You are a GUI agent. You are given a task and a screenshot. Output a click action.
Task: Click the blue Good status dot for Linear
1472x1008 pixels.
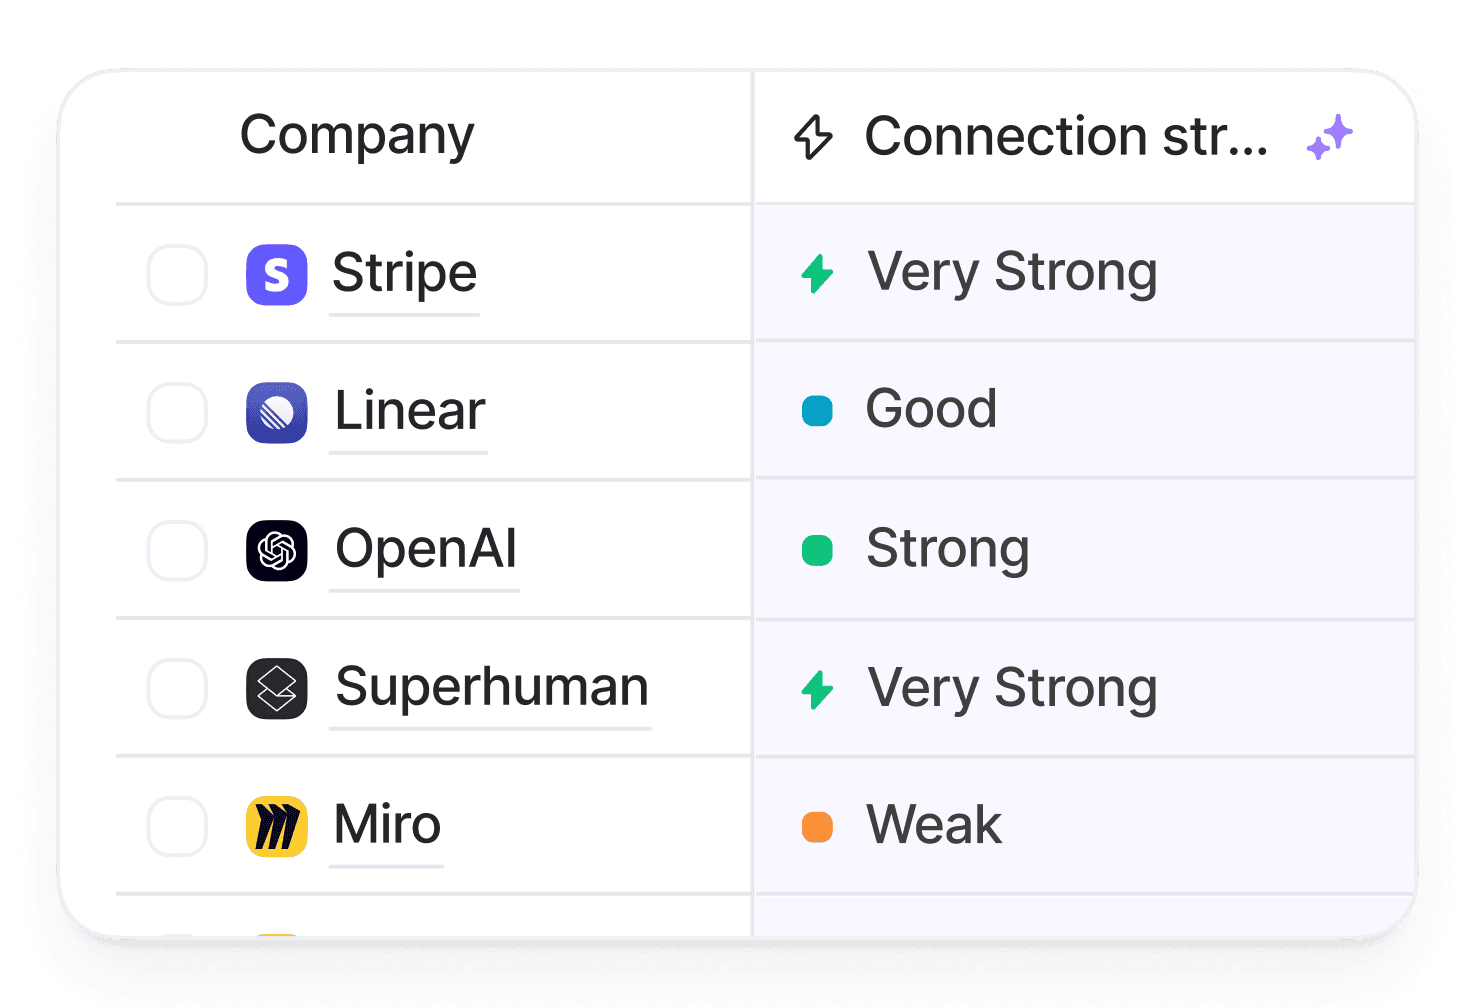817,411
